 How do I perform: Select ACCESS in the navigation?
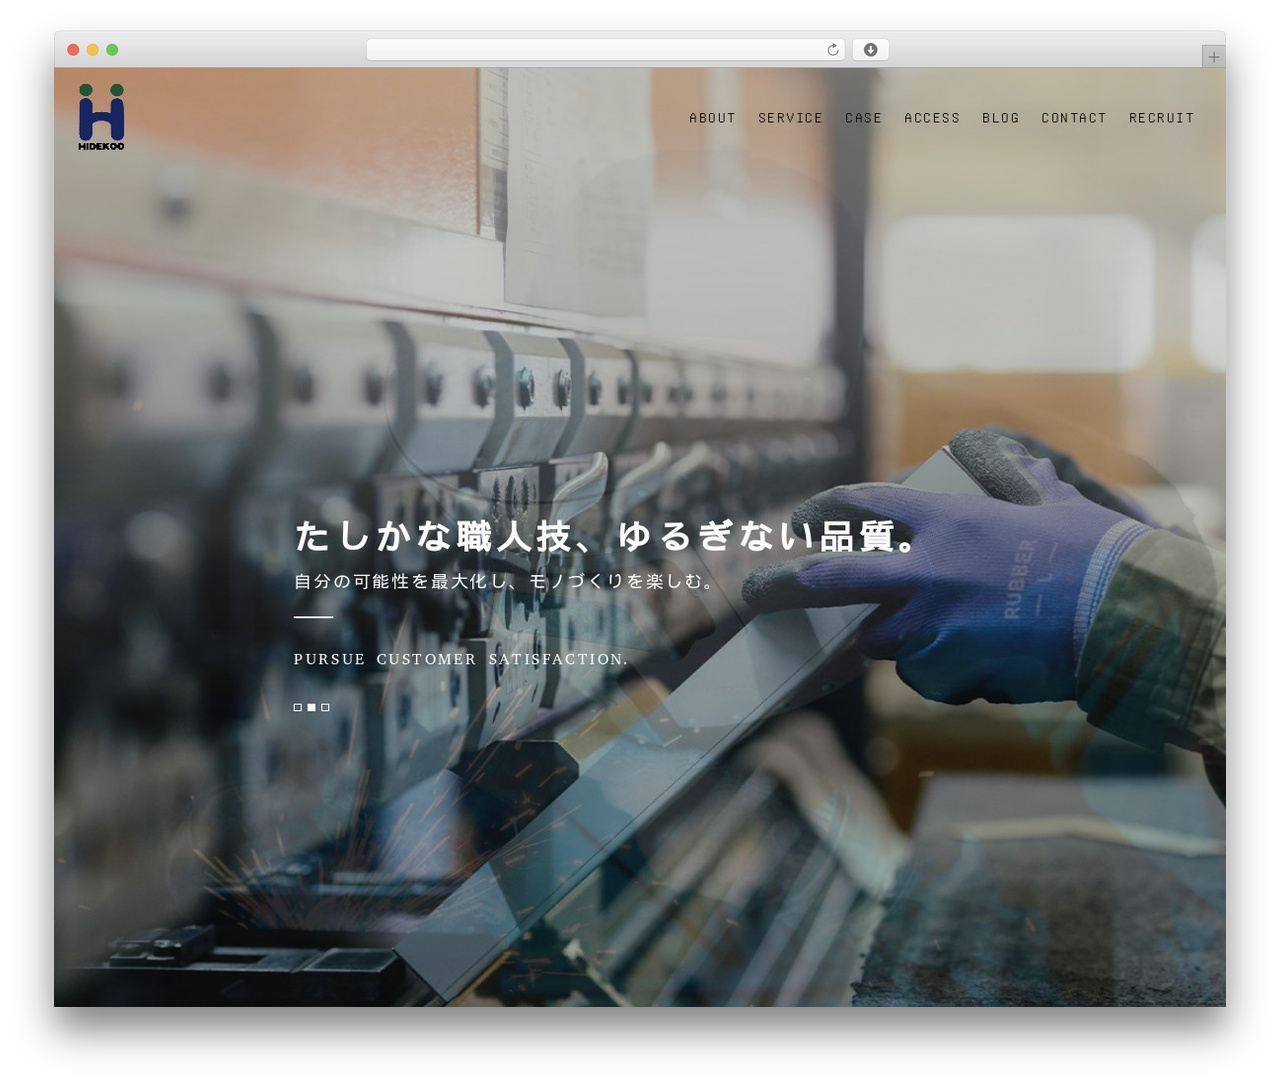(x=932, y=118)
